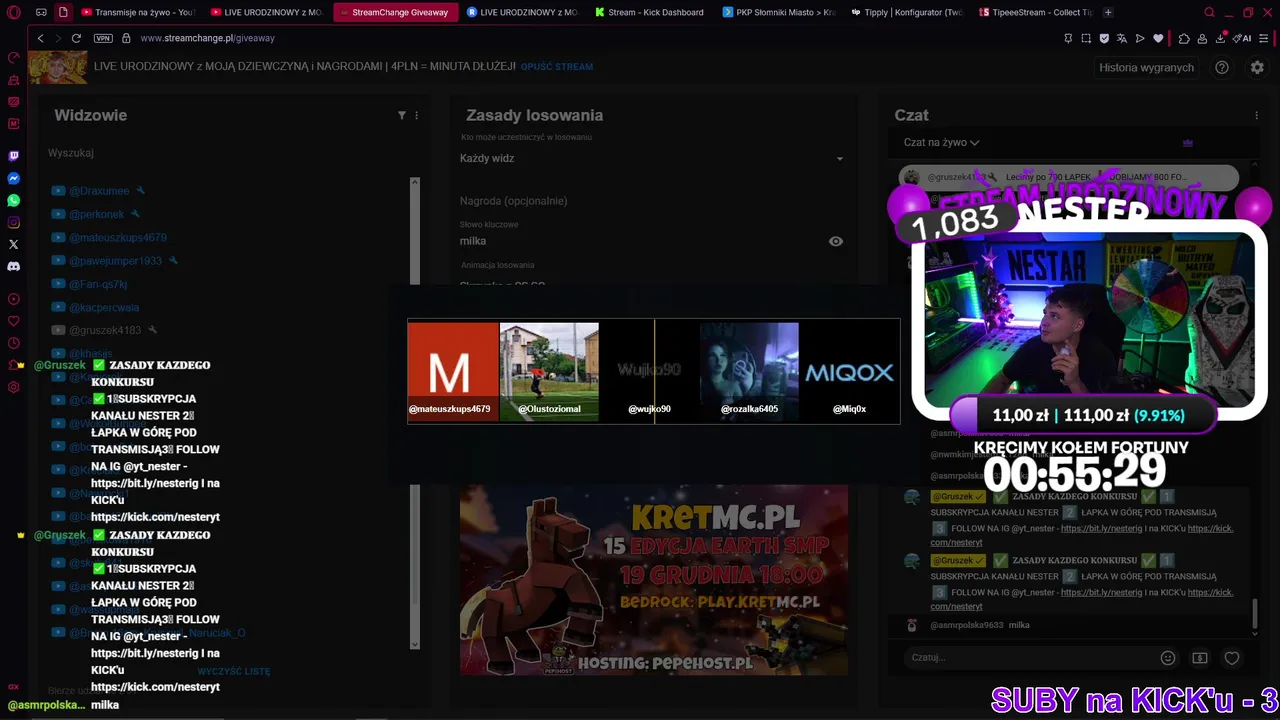Select viewer @pawejumper1933 in list
Screen dimensions: 1280x720
[x=115, y=261]
